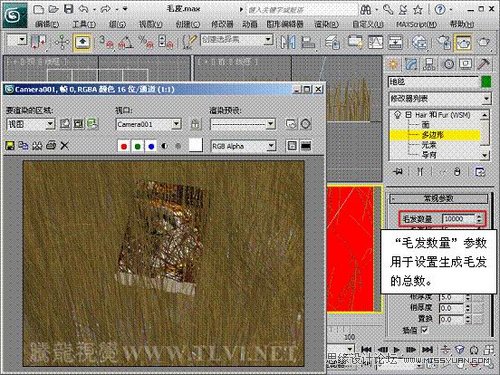
Task: Click the pin stack icon under modifier list
Action: coord(398,172)
